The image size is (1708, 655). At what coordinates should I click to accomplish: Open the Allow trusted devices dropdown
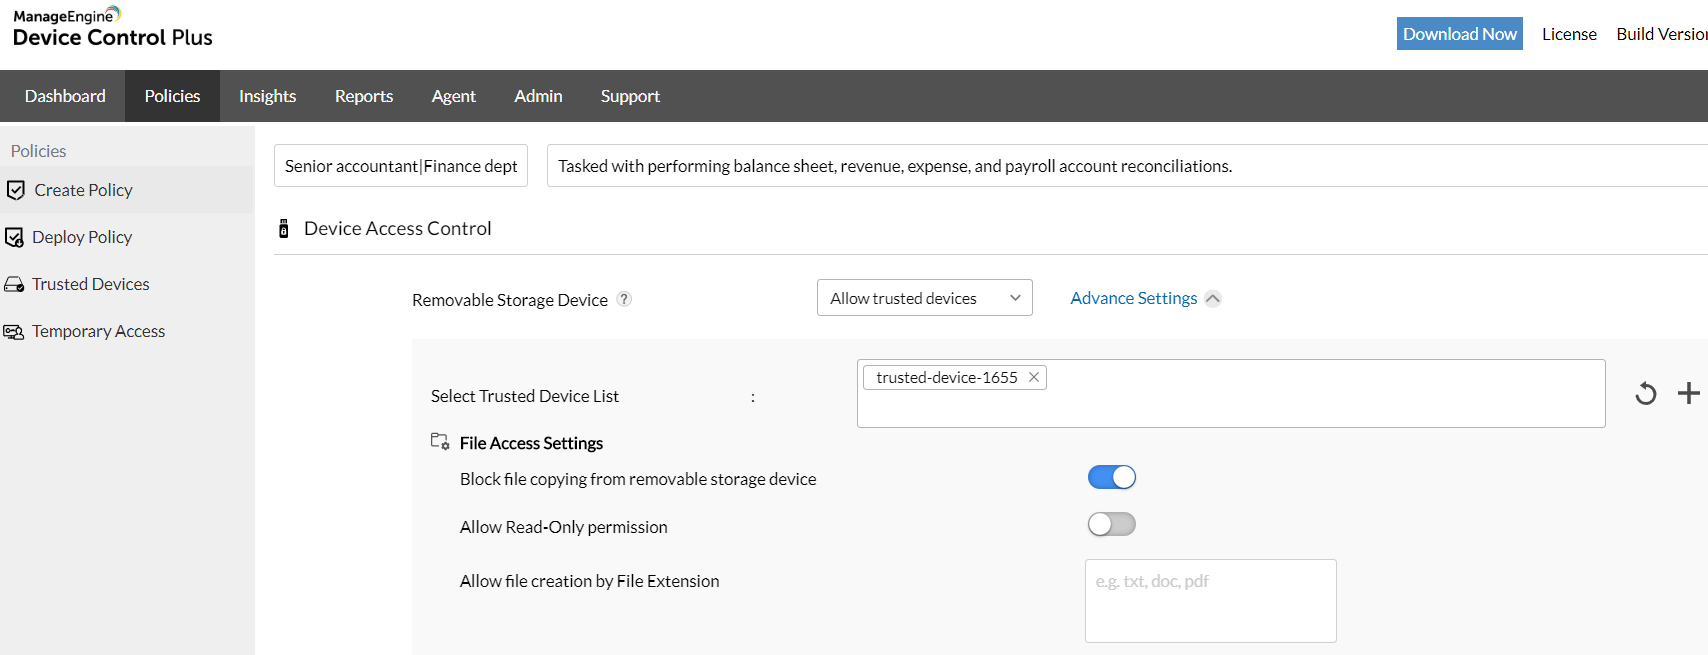click(924, 298)
